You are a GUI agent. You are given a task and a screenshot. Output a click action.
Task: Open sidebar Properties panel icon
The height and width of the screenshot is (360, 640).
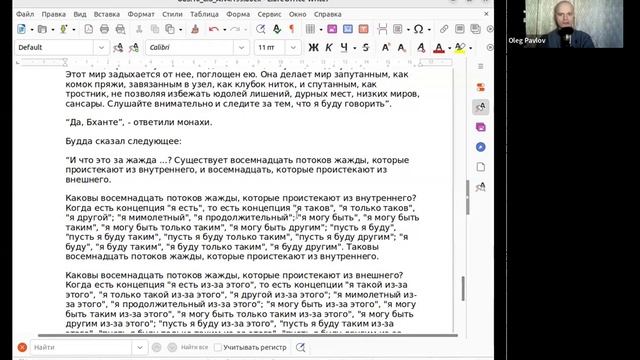pyautogui.click(x=481, y=87)
